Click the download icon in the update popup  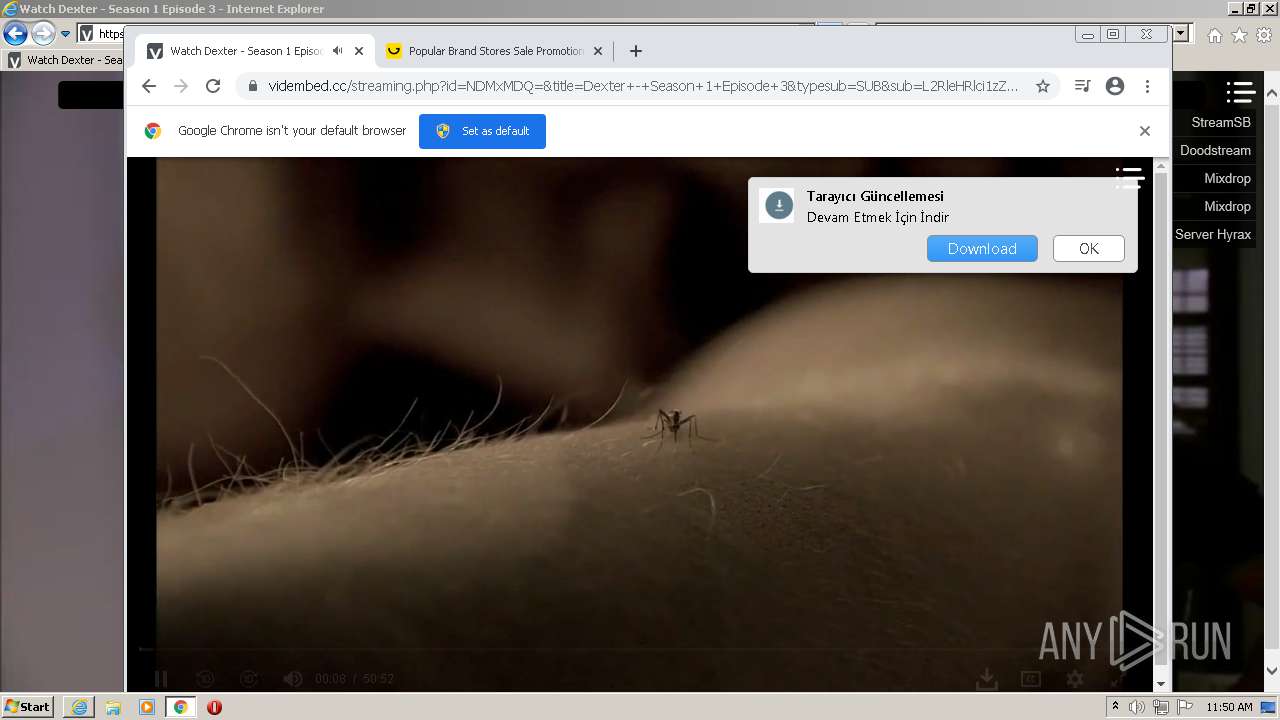[x=778, y=206]
